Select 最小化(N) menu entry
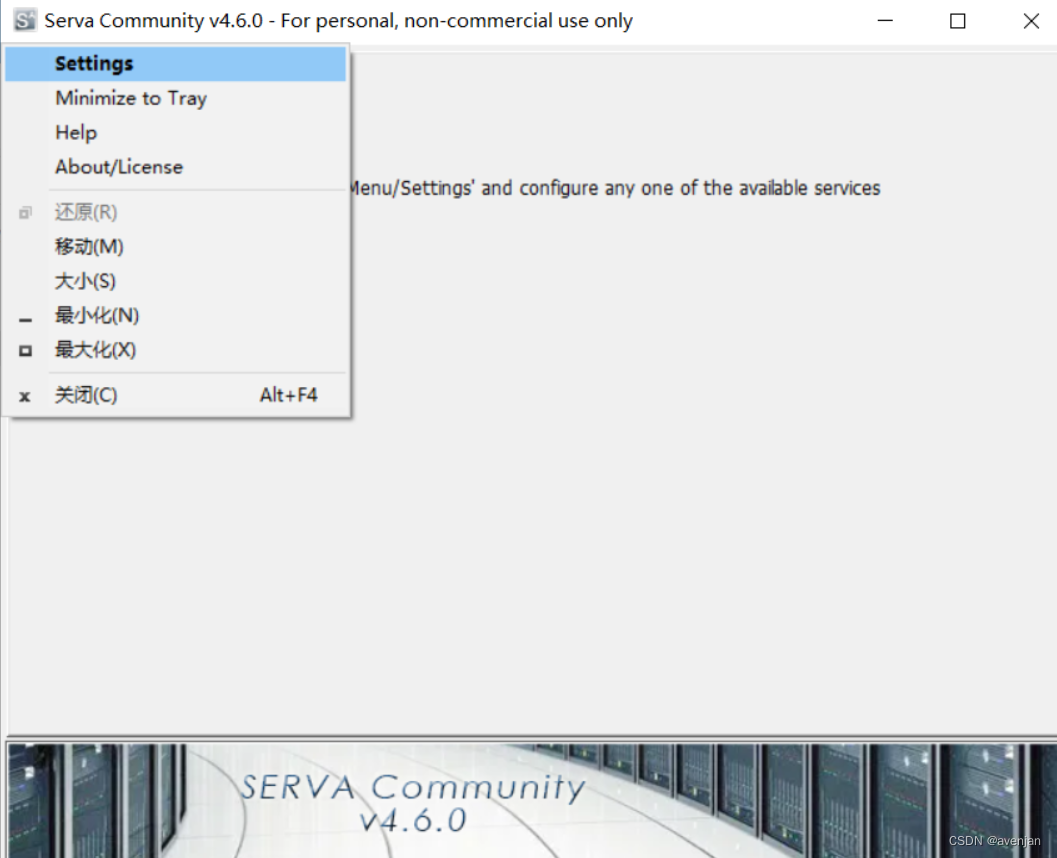 click(x=175, y=315)
